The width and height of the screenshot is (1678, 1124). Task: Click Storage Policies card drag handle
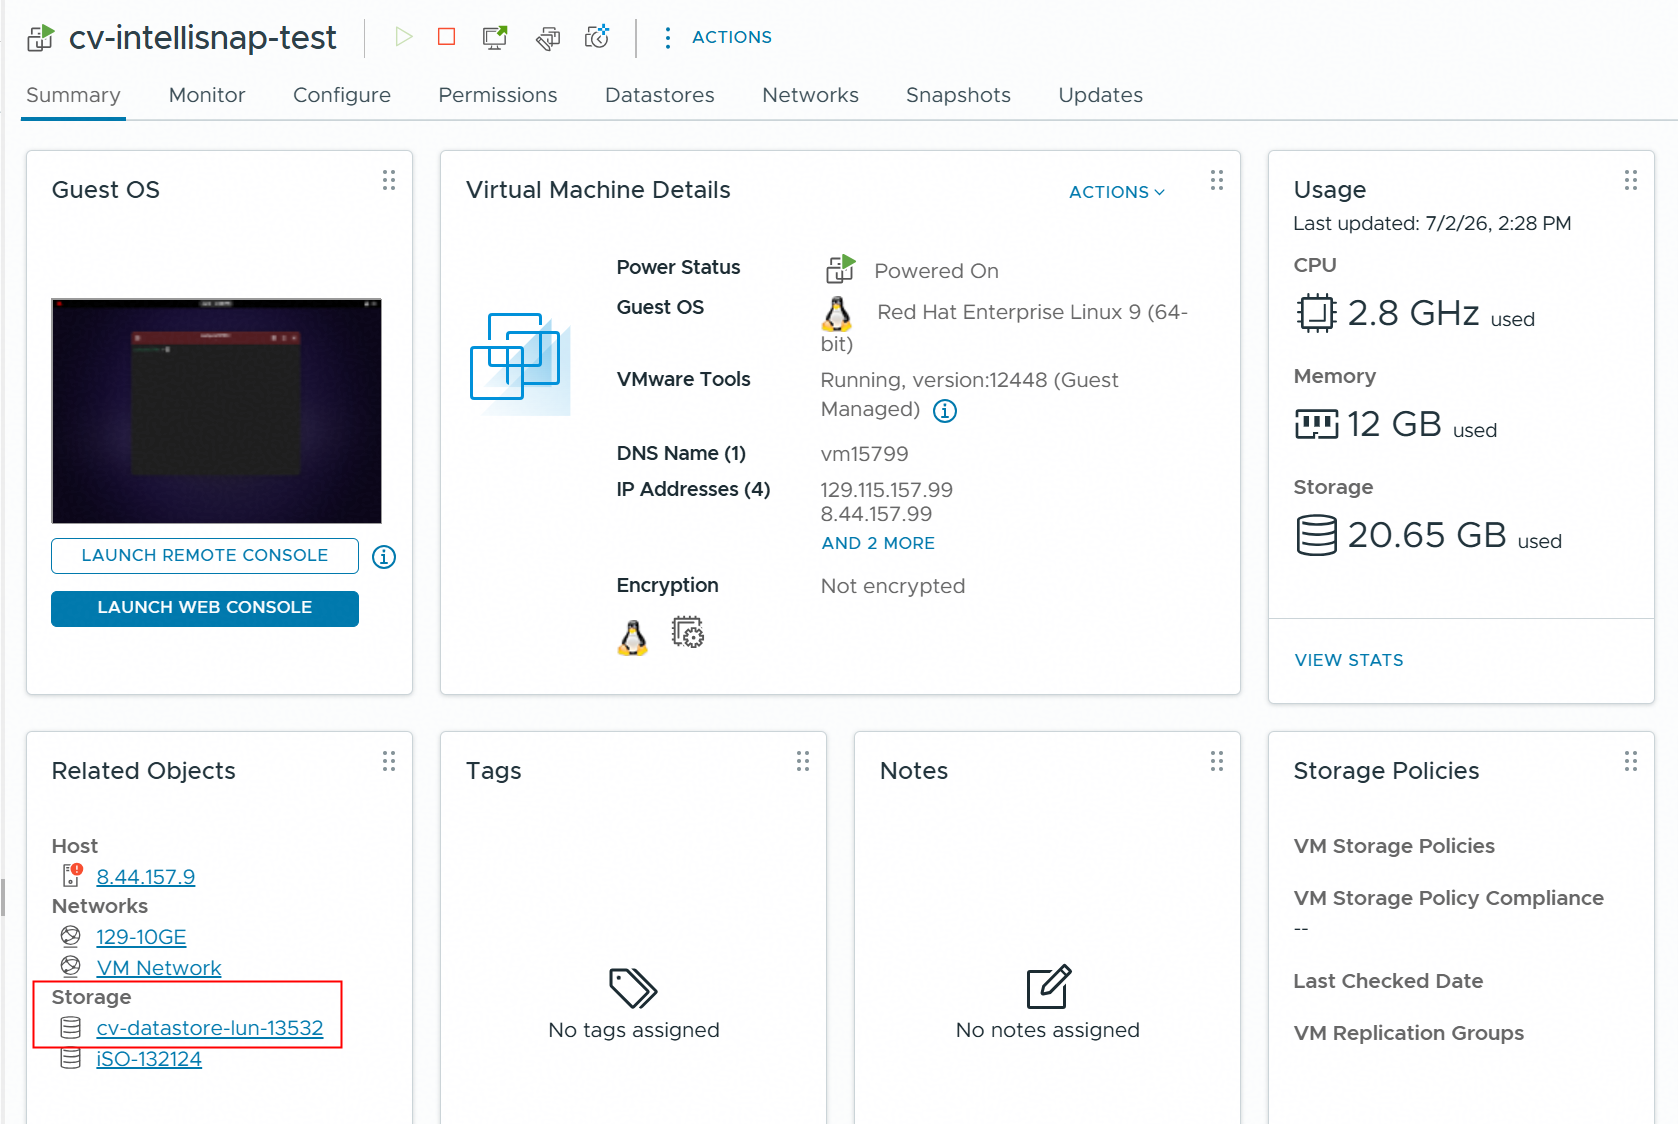1631,761
